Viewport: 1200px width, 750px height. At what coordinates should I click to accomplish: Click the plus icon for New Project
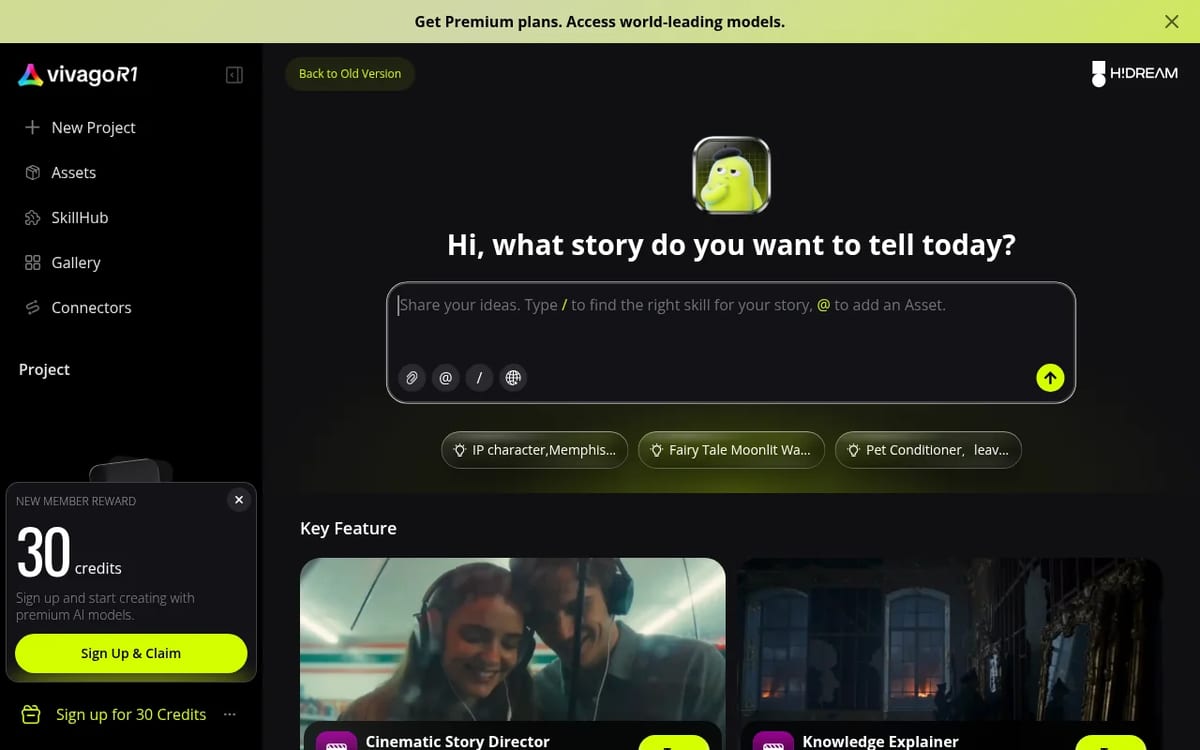(x=32, y=127)
